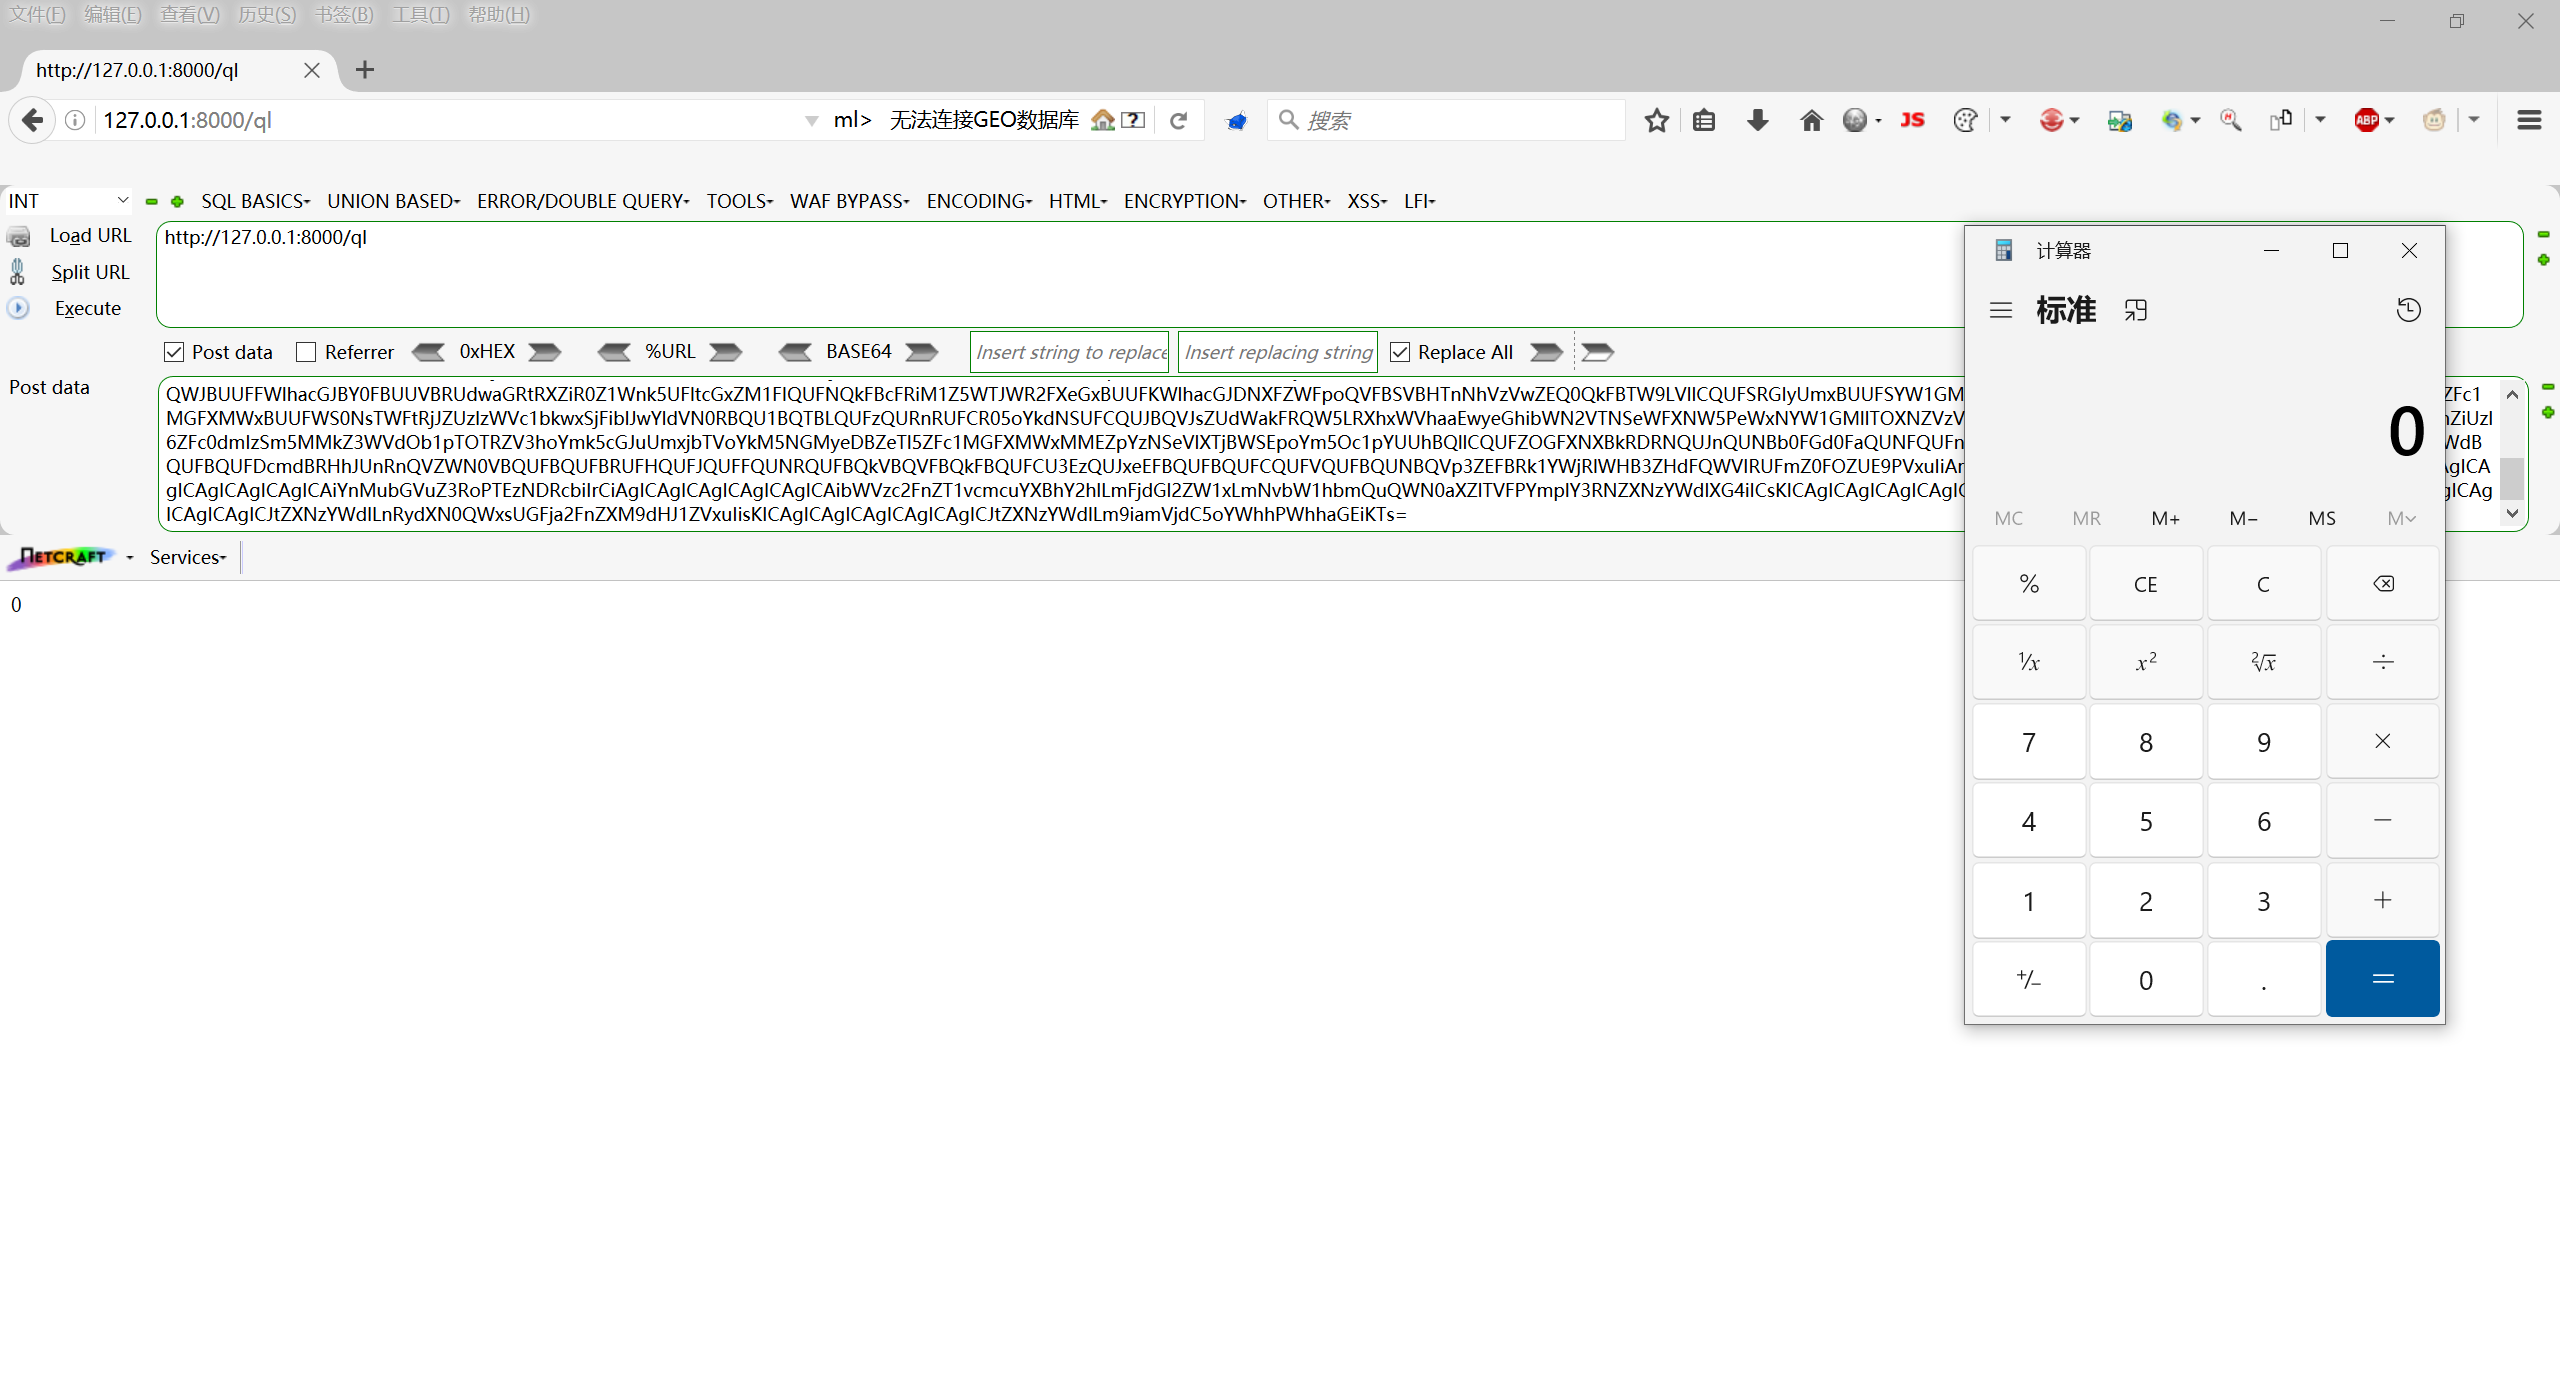Click the BASE64 encode right arrow
Image resolution: width=2560 pixels, height=1380 pixels.
(922, 352)
